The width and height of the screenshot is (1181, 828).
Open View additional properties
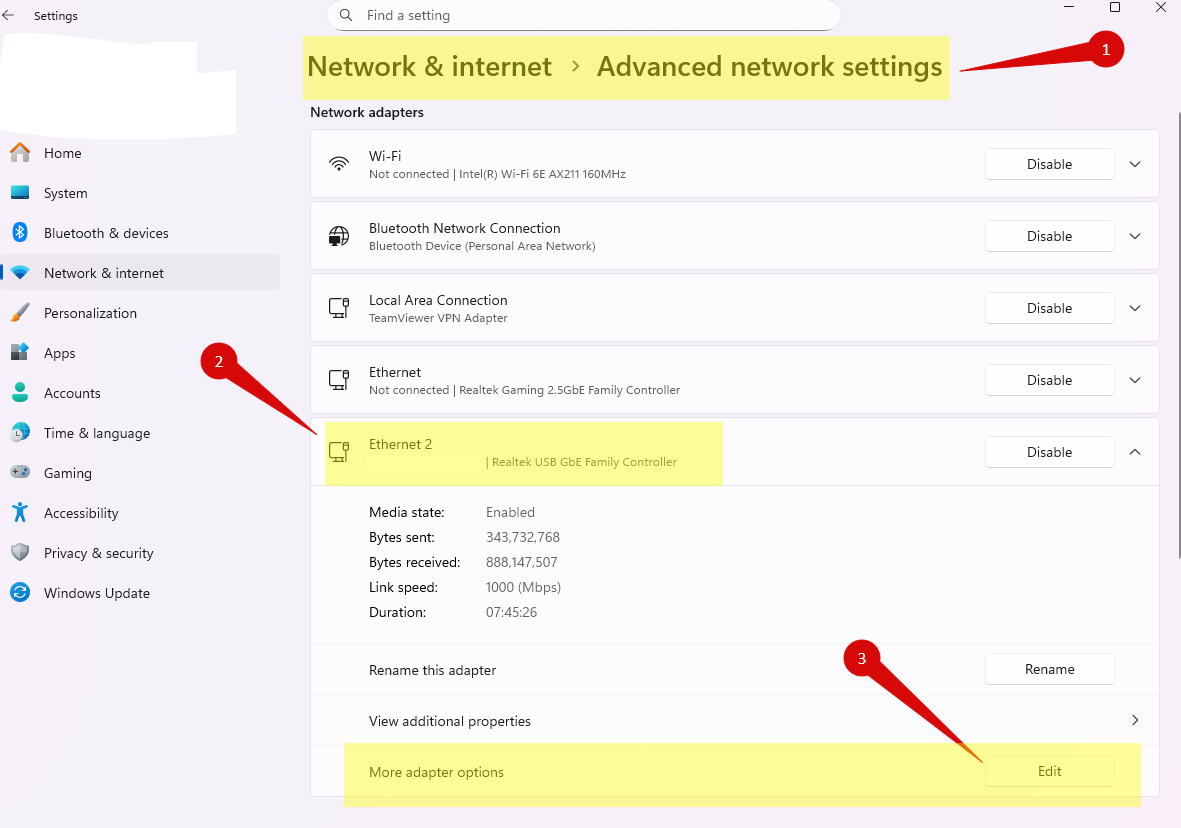click(x=449, y=720)
